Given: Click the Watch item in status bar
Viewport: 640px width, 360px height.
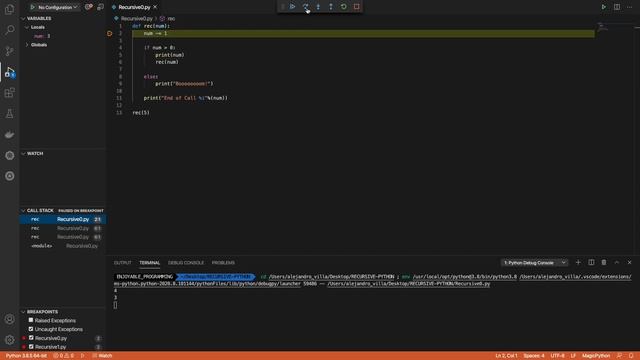Looking at the screenshot, I should [x=102, y=356].
